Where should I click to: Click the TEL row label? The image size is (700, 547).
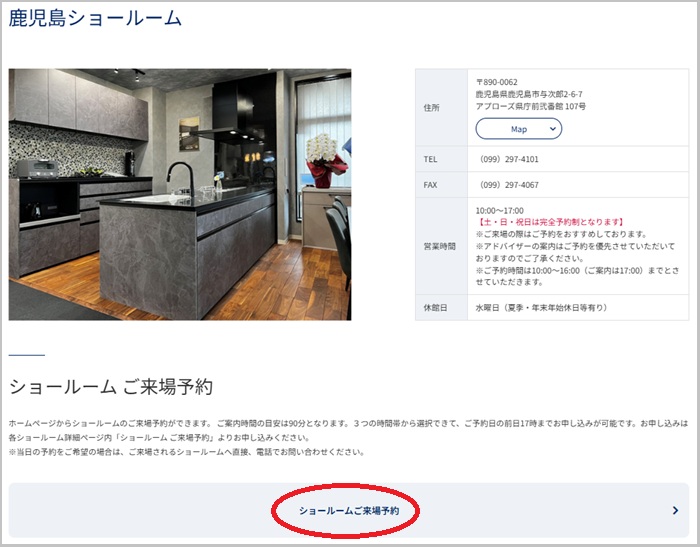click(x=431, y=159)
